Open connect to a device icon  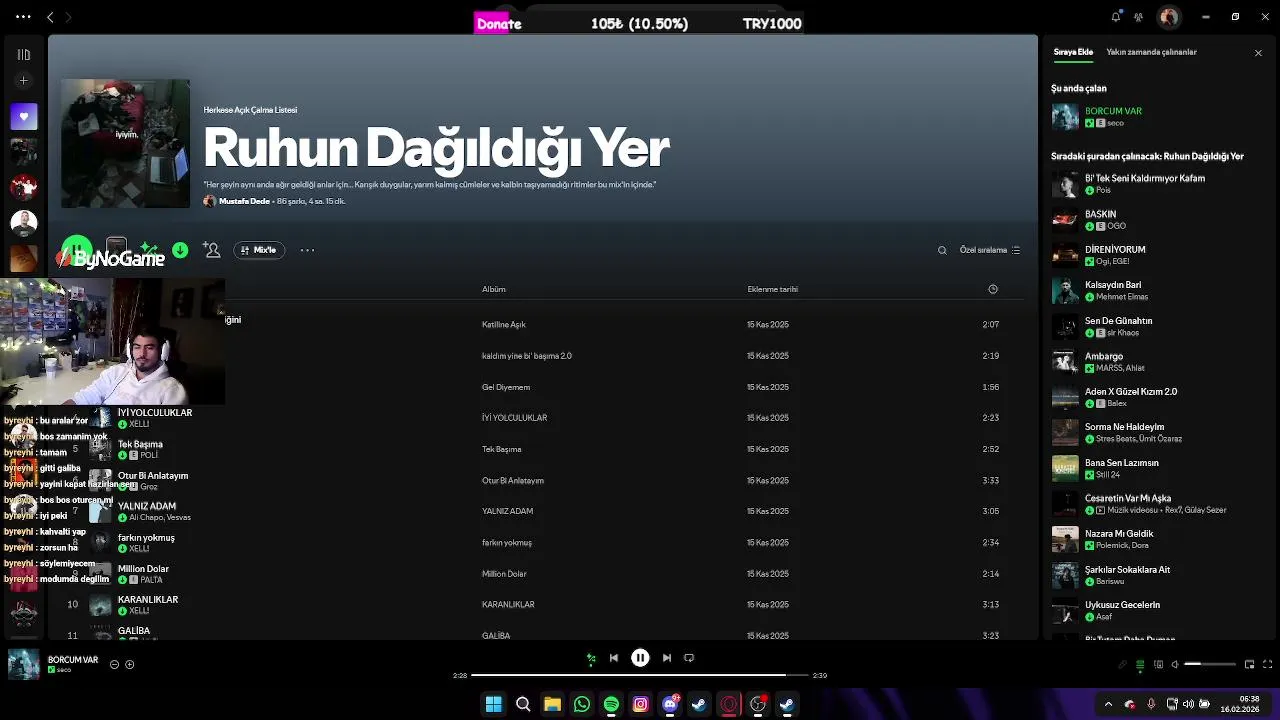(x=1158, y=664)
